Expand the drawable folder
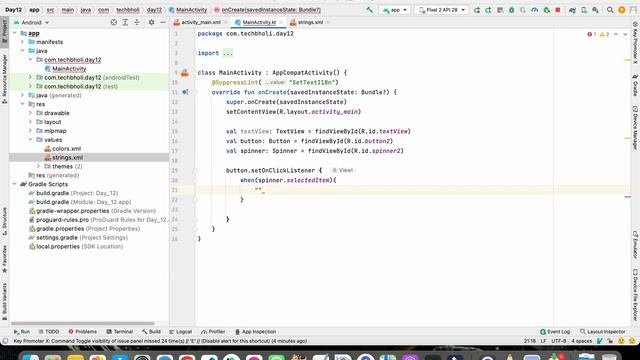 point(30,113)
